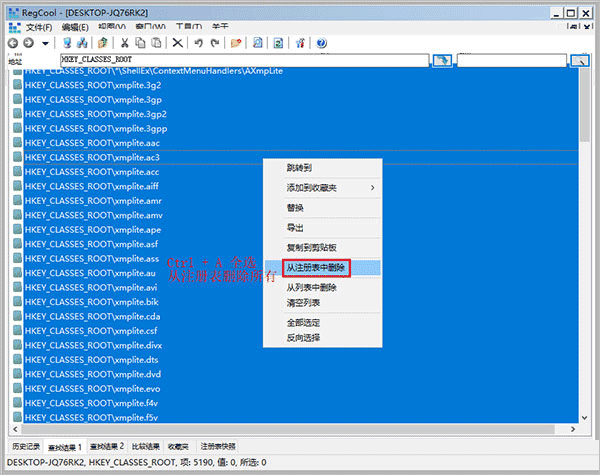Click the Forward navigation arrow
600x475 pixels.
[x=29, y=43]
